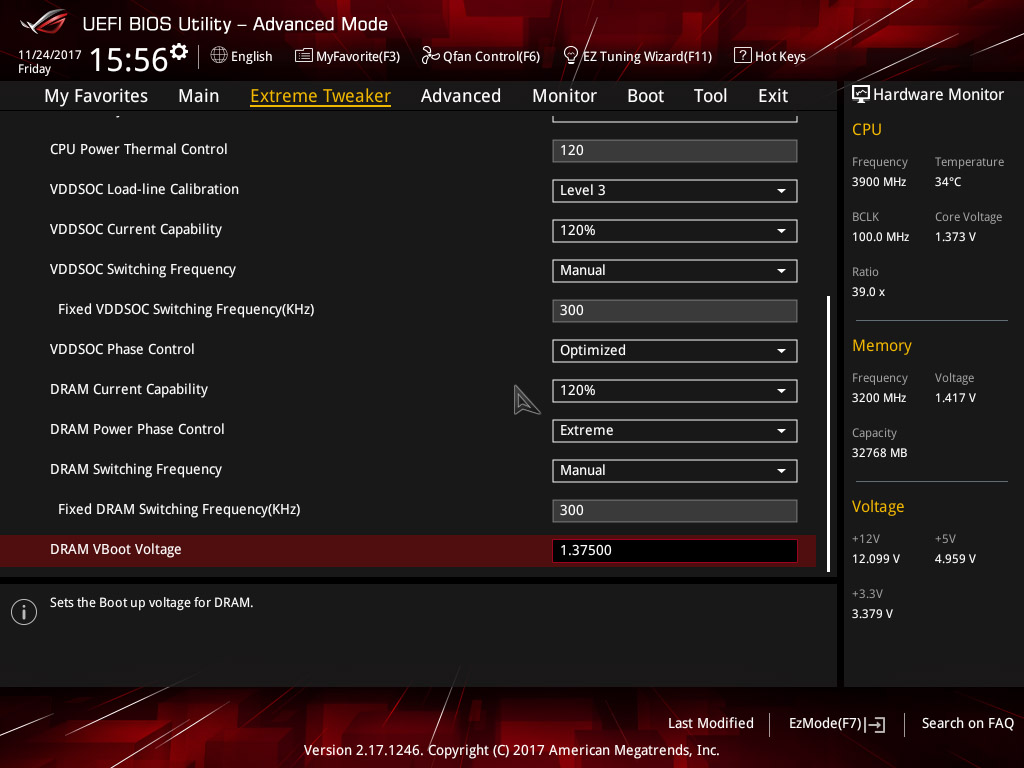The image size is (1024, 768).
Task: Click Fixed VDDSOC Switching Frequency field
Action: click(675, 310)
